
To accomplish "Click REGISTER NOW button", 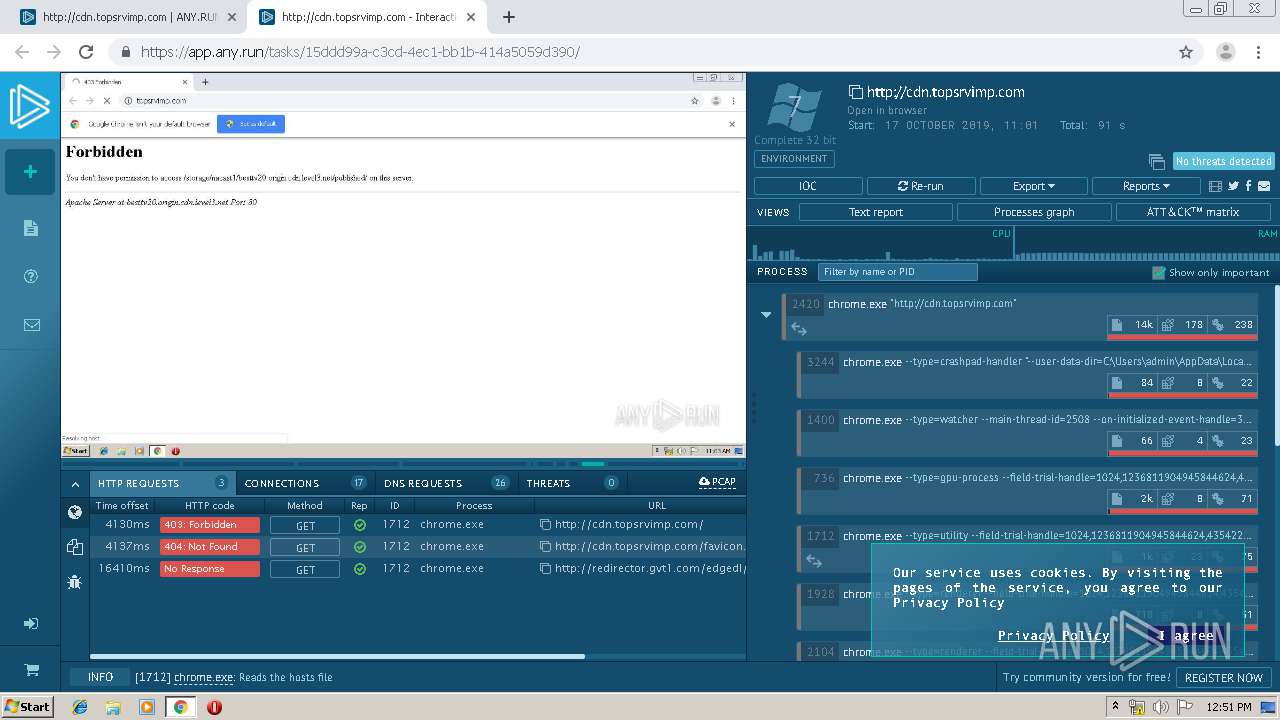I will click(1223, 677).
